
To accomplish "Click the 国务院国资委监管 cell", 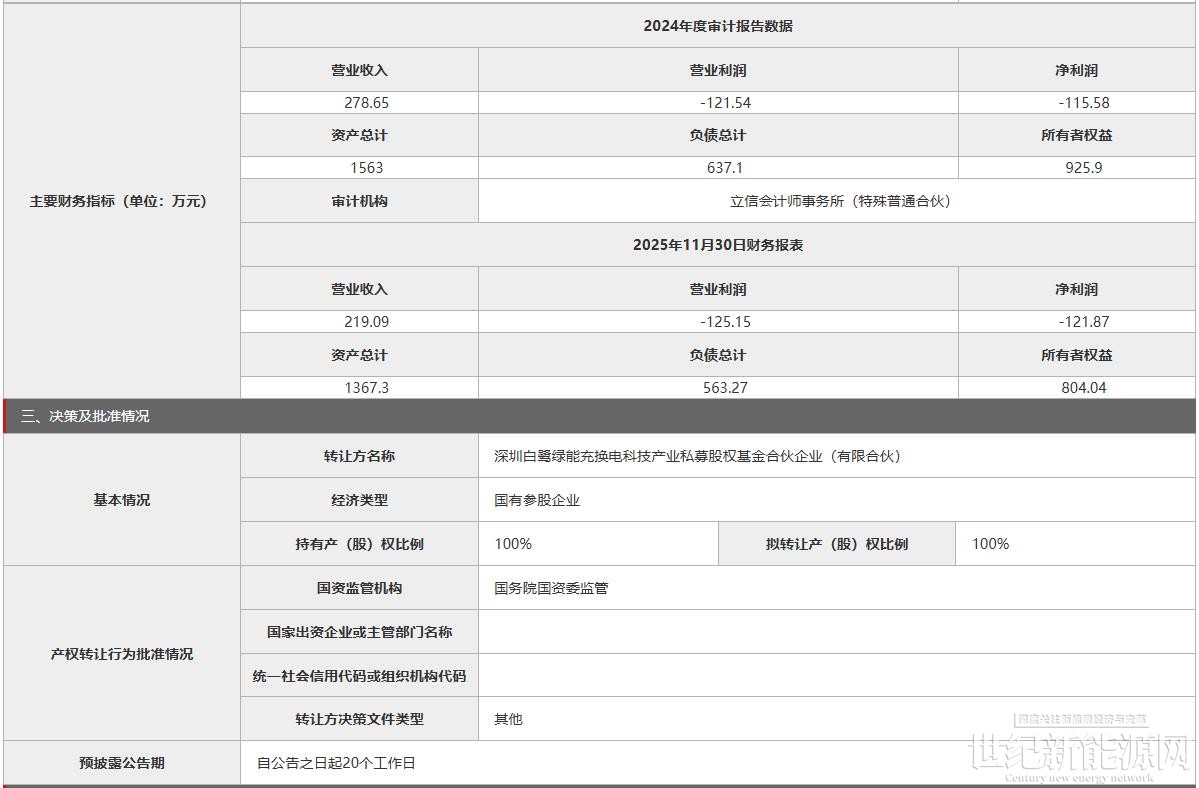I will 551,588.
